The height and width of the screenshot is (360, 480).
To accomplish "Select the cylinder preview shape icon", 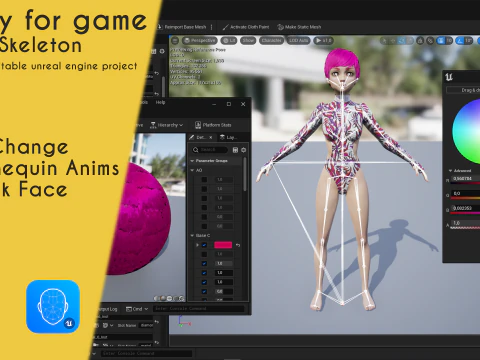I will pyautogui.click(x=156, y=298).
